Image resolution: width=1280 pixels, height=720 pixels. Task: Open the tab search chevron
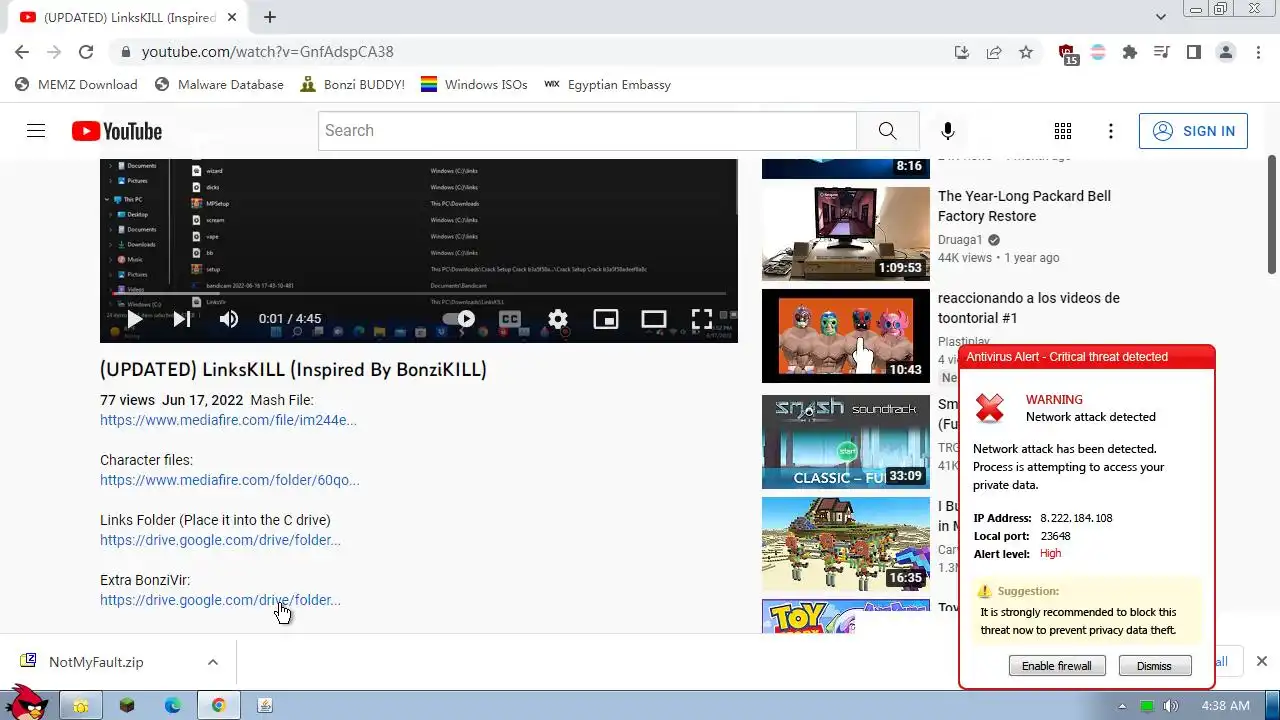1161,17
